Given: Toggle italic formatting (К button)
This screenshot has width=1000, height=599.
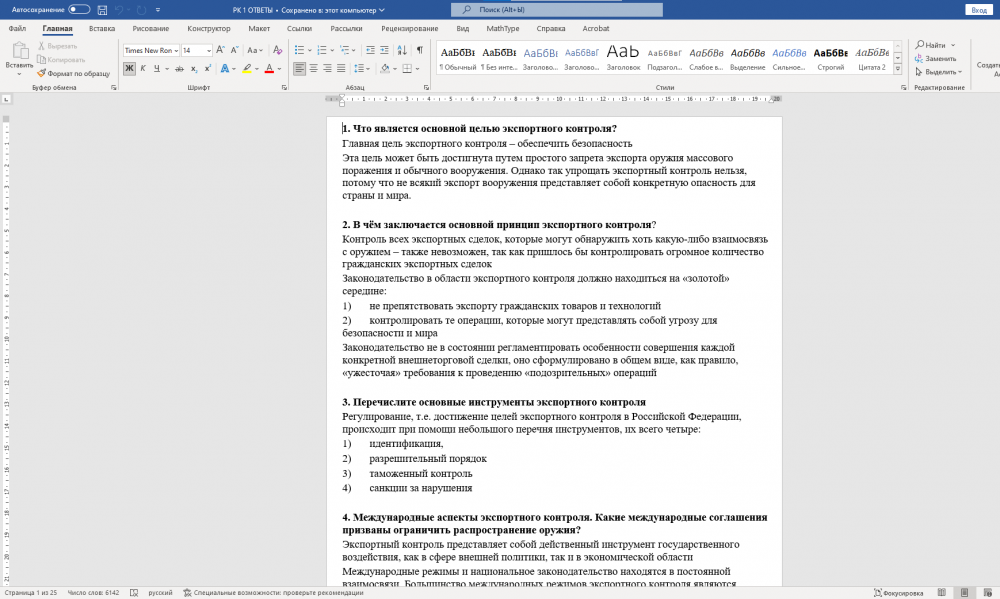Looking at the screenshot, I should [x=144, y=68].
